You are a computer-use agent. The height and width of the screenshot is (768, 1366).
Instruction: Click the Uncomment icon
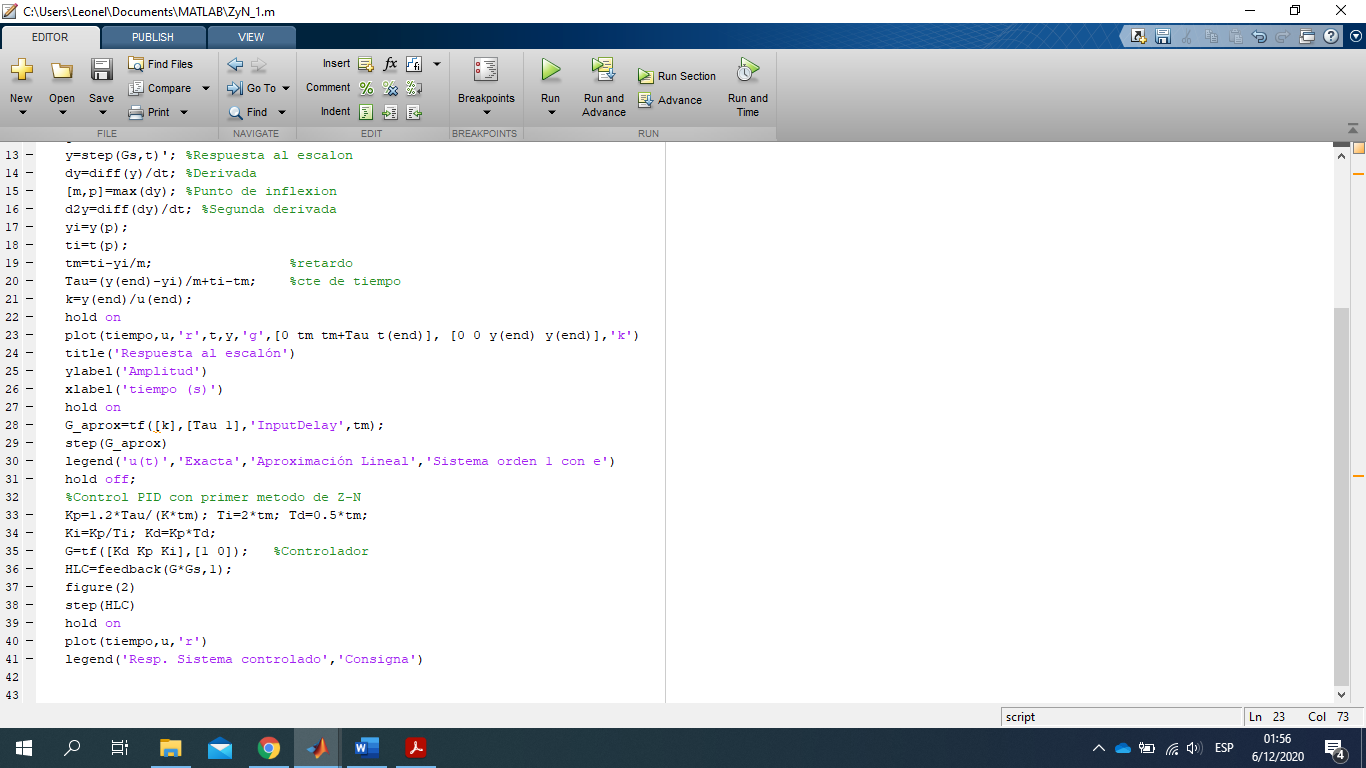(390, 88)
